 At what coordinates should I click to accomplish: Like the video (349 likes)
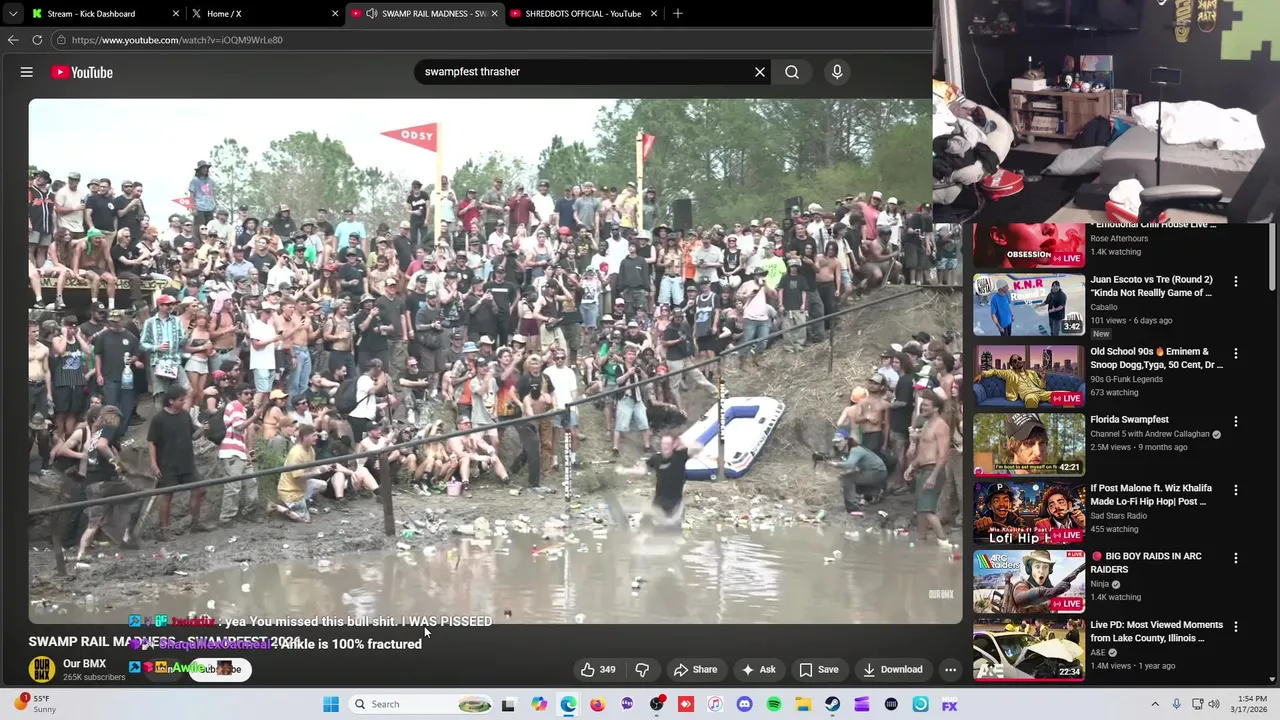pos(598,670)
